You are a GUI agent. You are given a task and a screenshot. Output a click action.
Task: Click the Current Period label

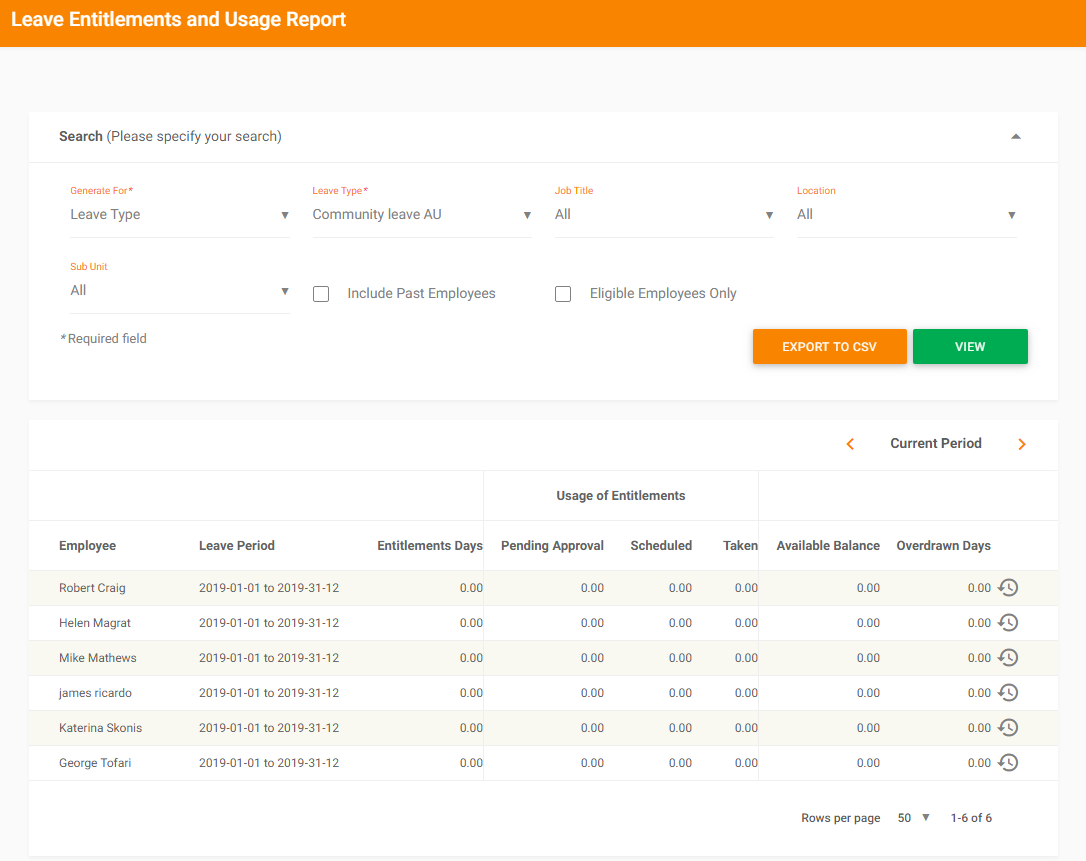936,443
